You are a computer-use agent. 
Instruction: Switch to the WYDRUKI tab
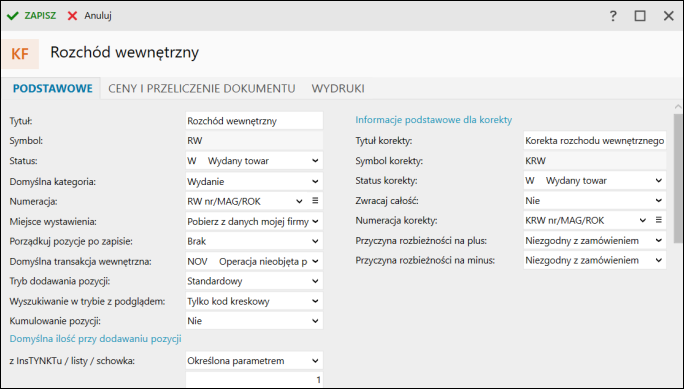[x=338, y=89]
